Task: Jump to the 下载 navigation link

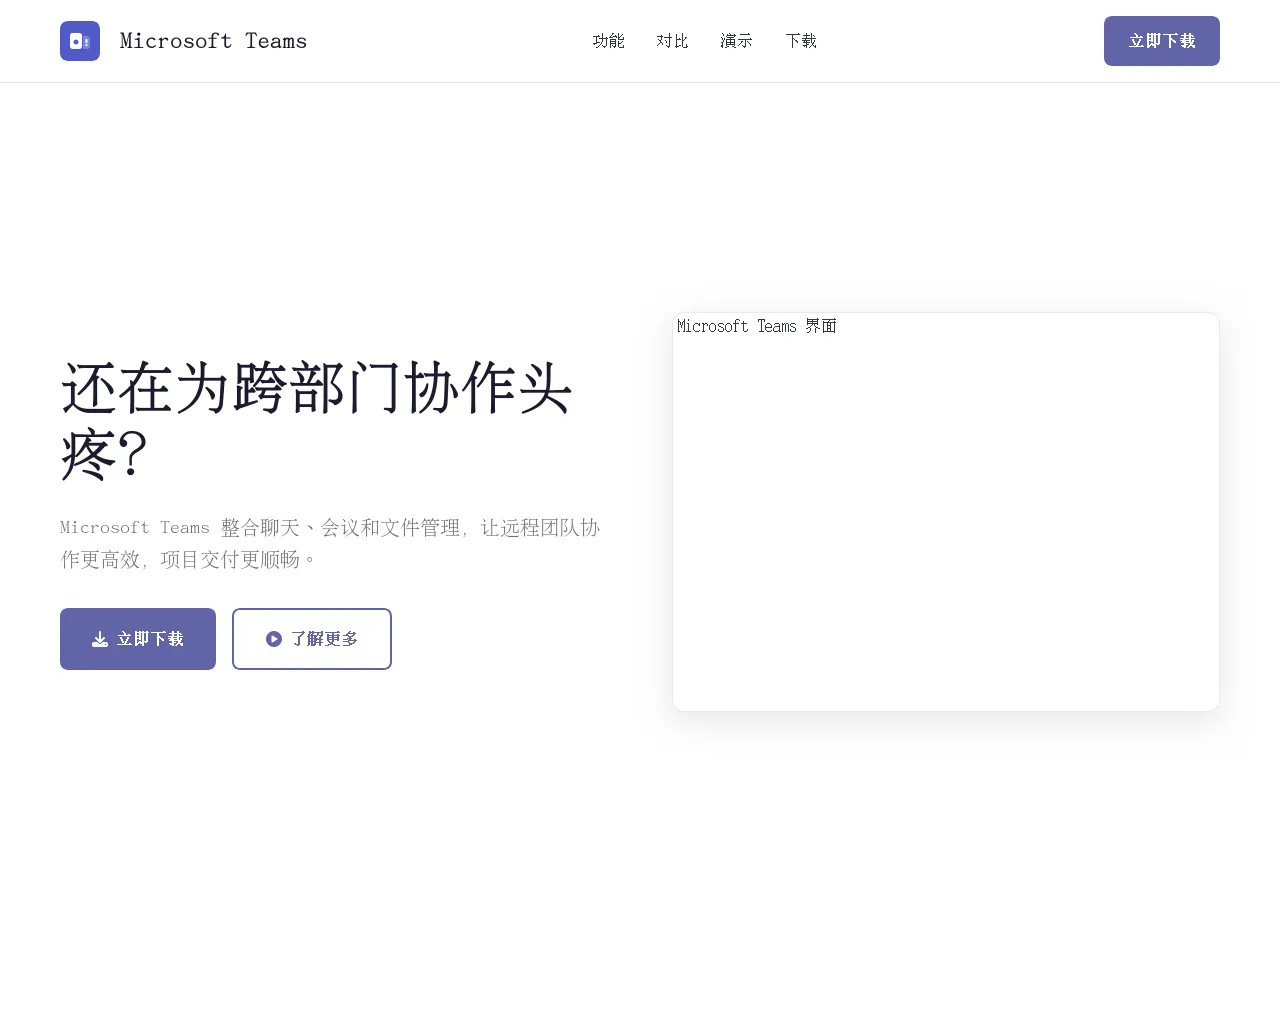Action: pyautogui.click(x=801, y=41)
